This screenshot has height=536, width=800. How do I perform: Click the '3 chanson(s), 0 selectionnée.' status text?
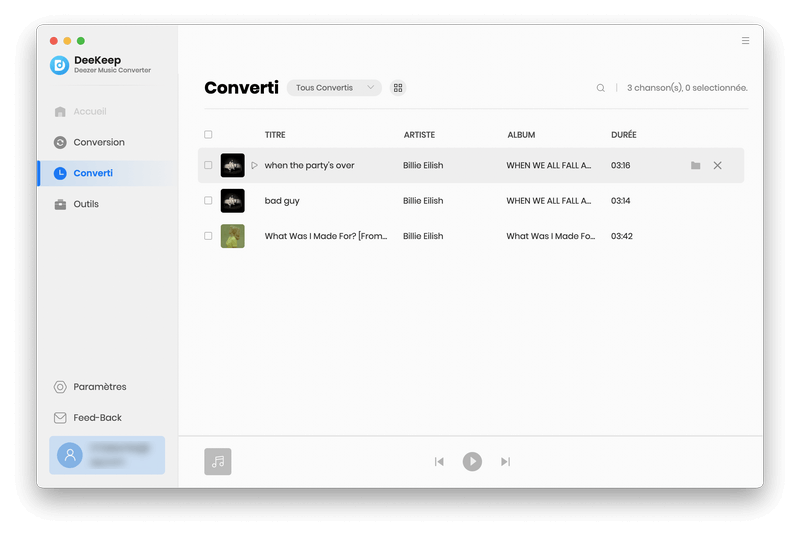(x=687, y=88)
